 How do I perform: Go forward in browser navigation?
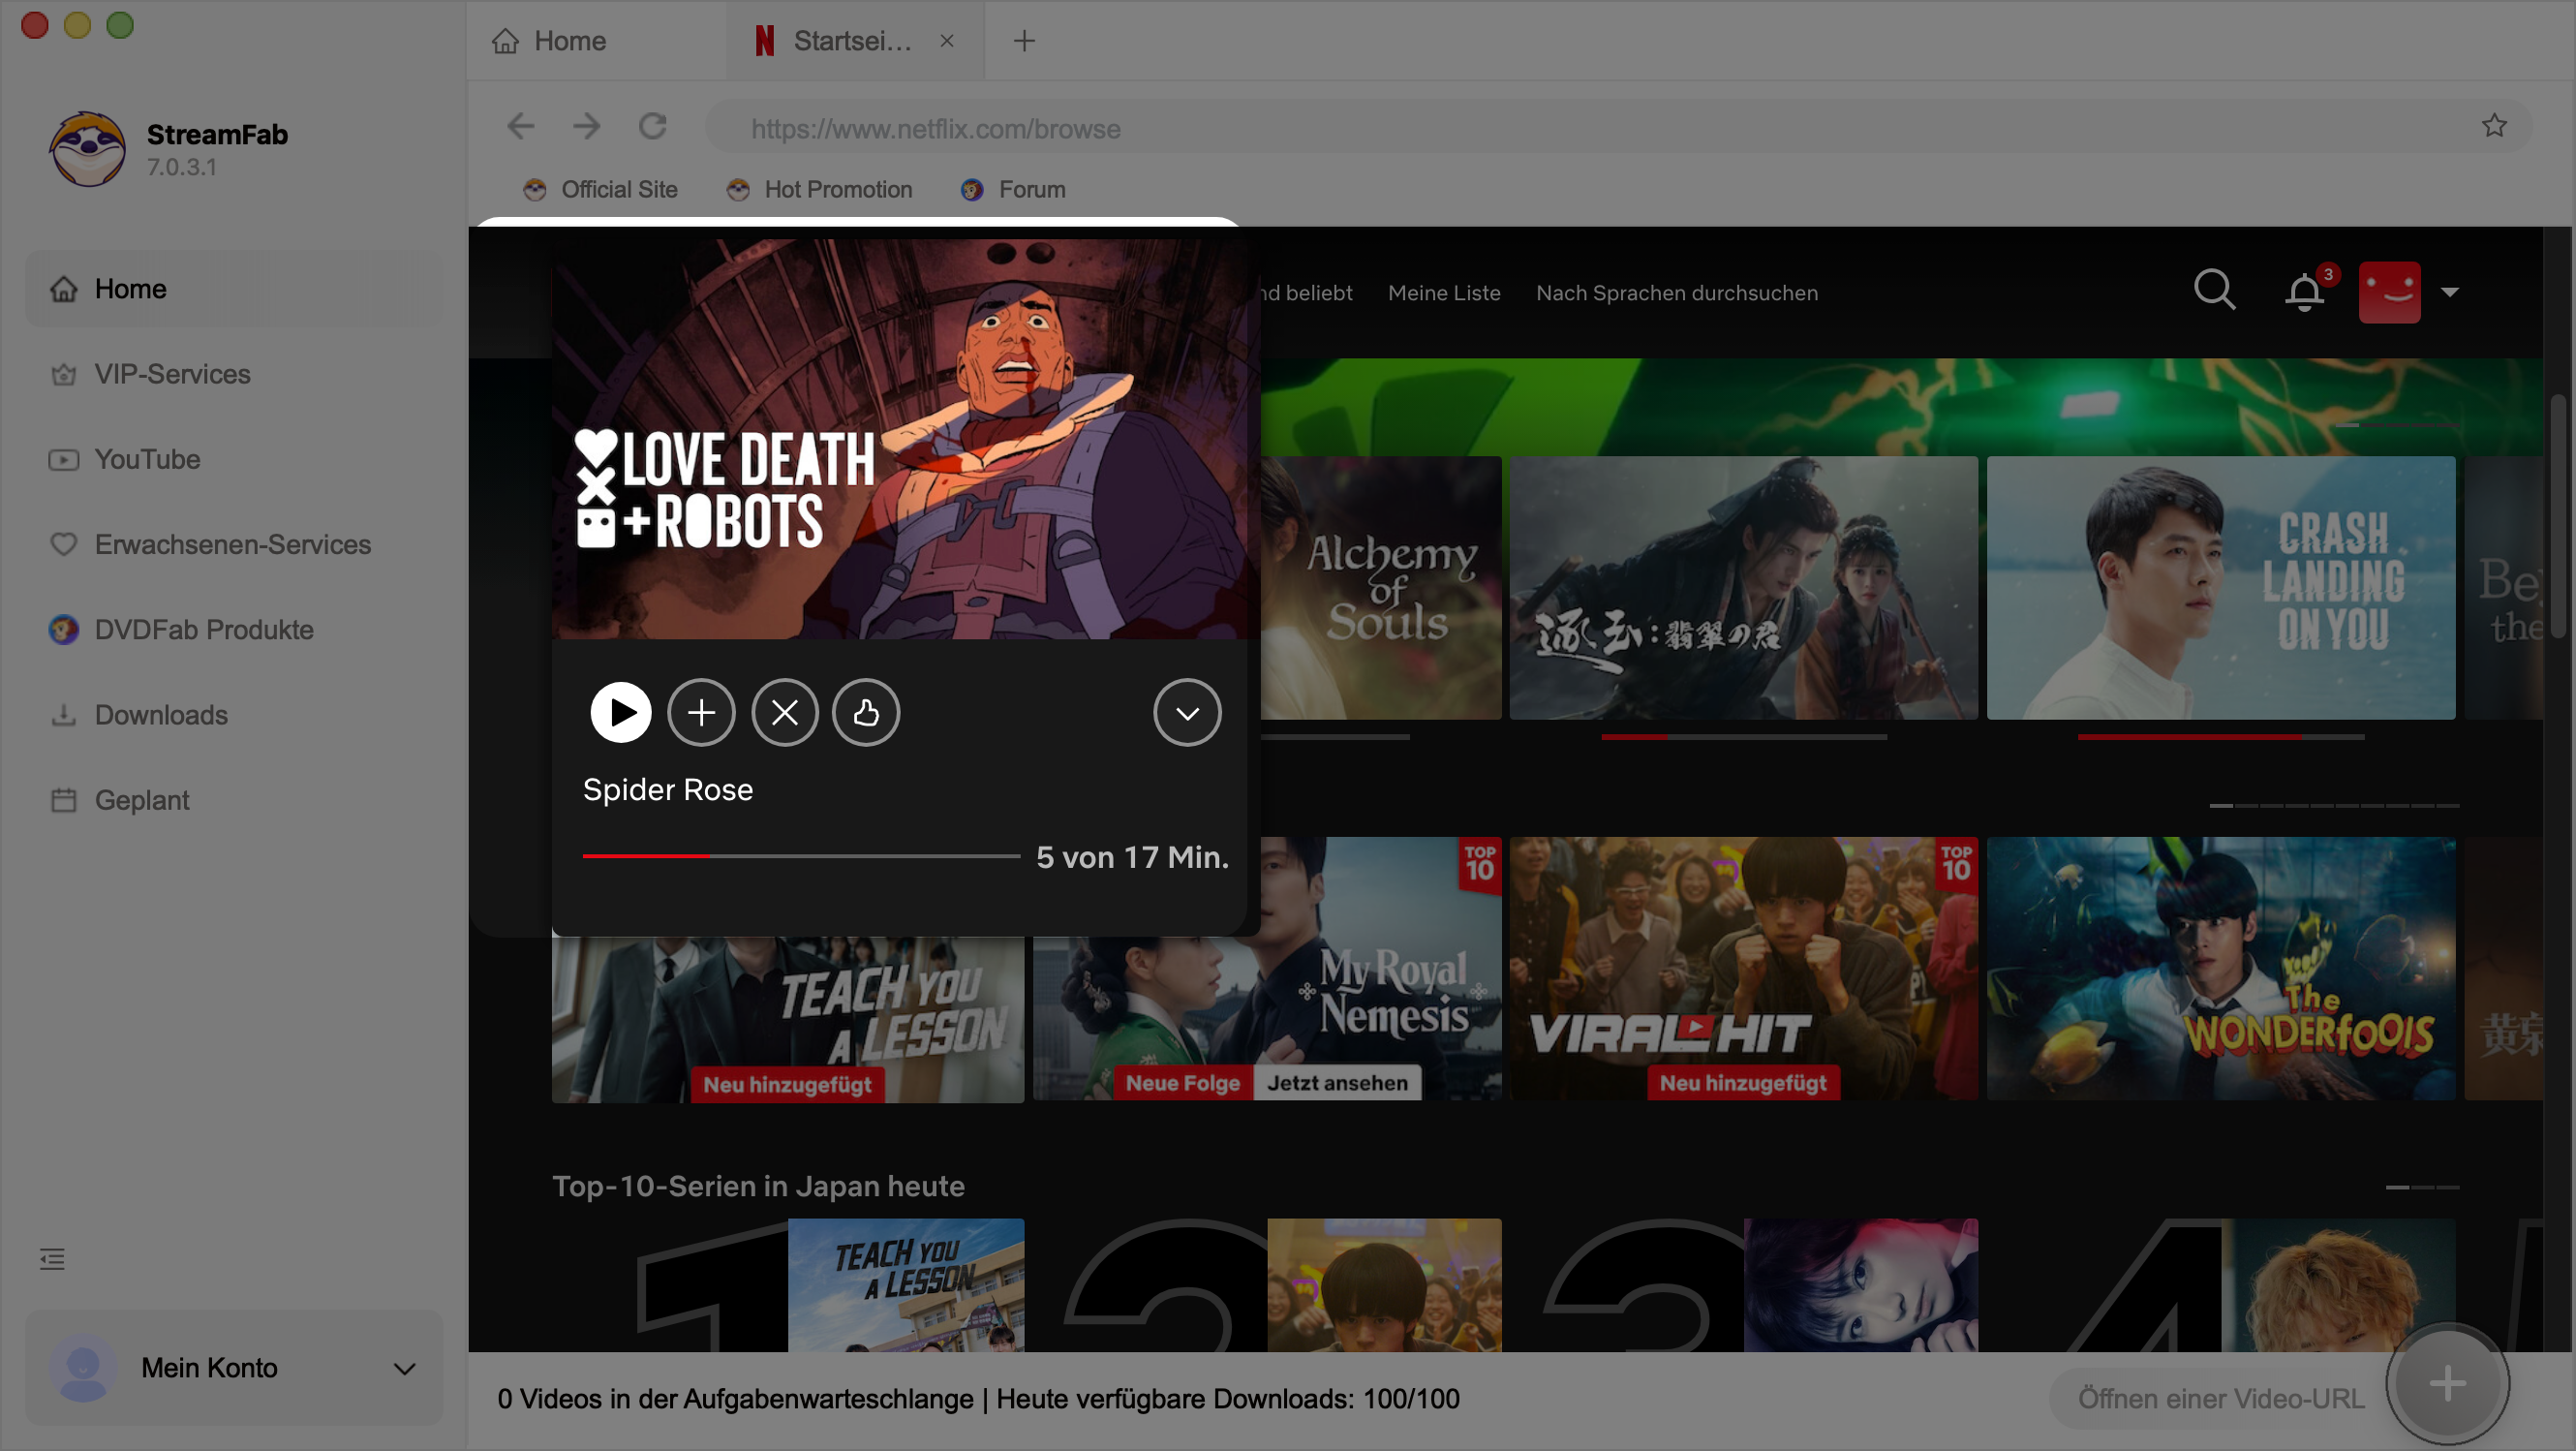(x=587, y=126)
